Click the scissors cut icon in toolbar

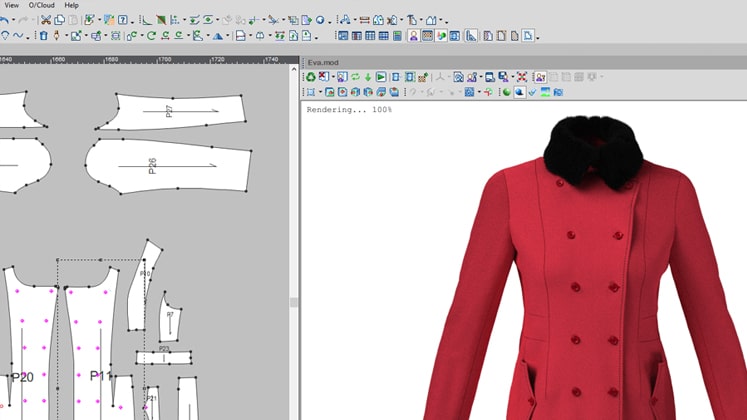coord(46,20)
